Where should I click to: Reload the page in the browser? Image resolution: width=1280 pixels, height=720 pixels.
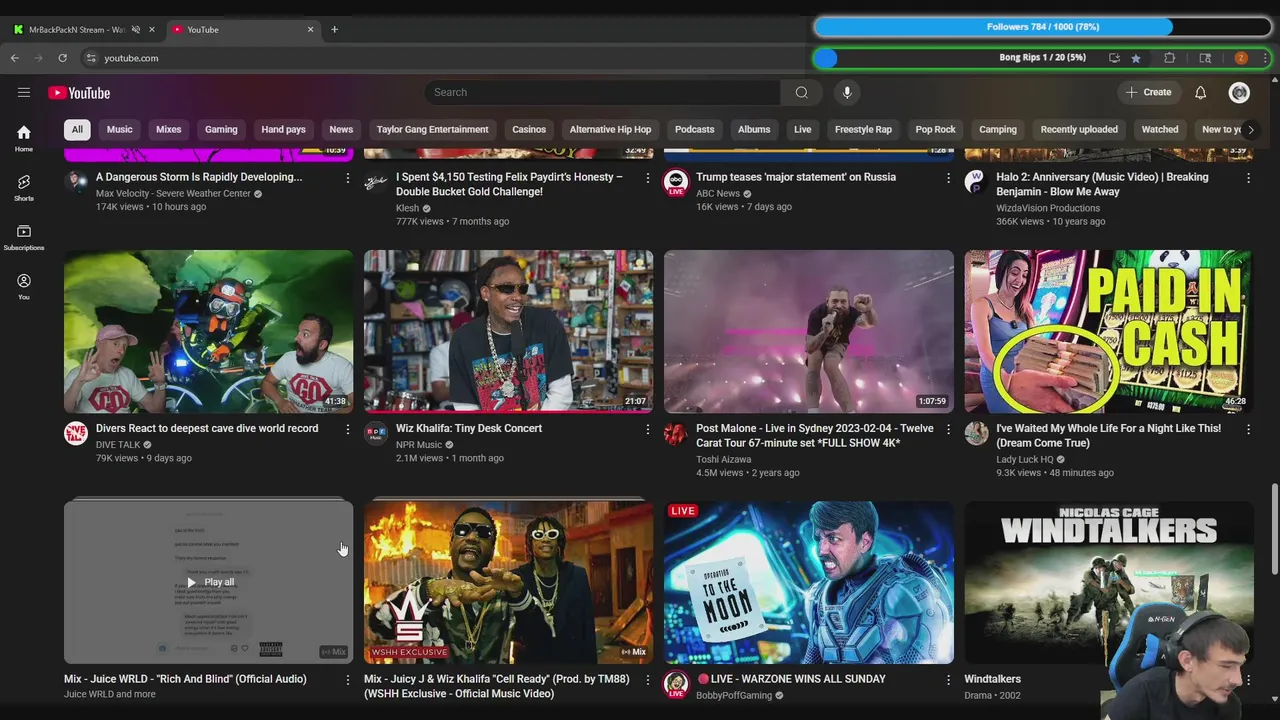coord(62,58)
